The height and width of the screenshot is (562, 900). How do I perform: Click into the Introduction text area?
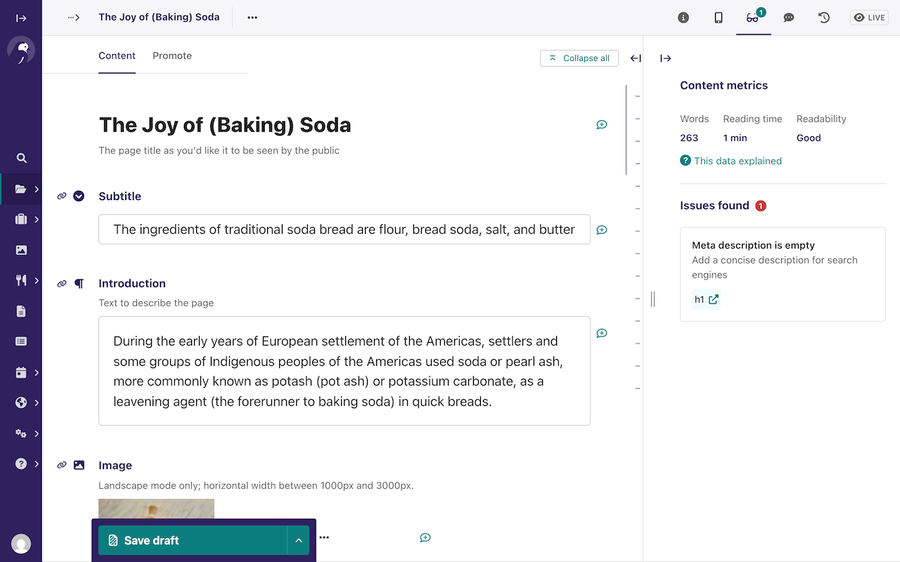[344, 371]
